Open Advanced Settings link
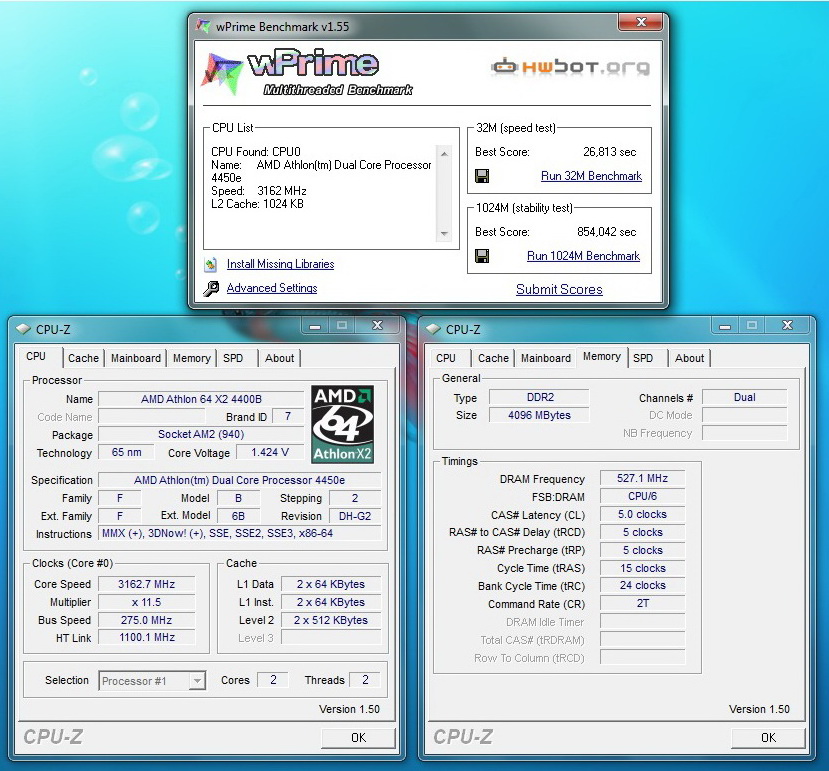 point(272,288)
